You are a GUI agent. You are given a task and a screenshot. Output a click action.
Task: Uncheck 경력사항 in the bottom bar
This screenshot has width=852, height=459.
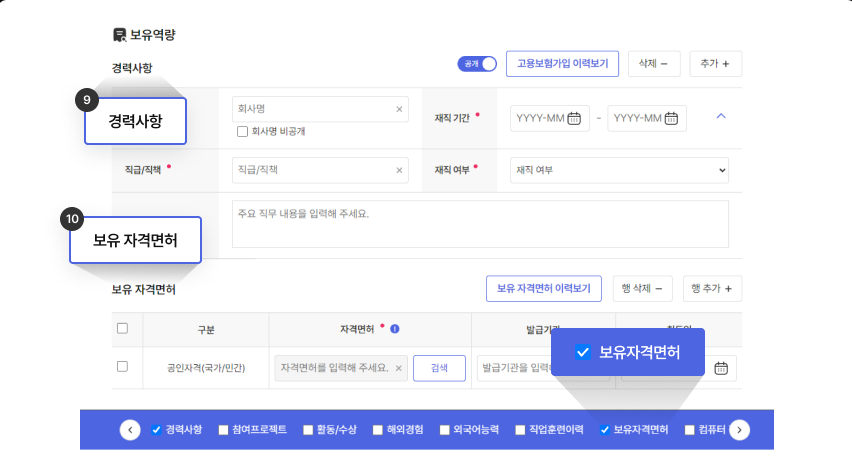156,430
